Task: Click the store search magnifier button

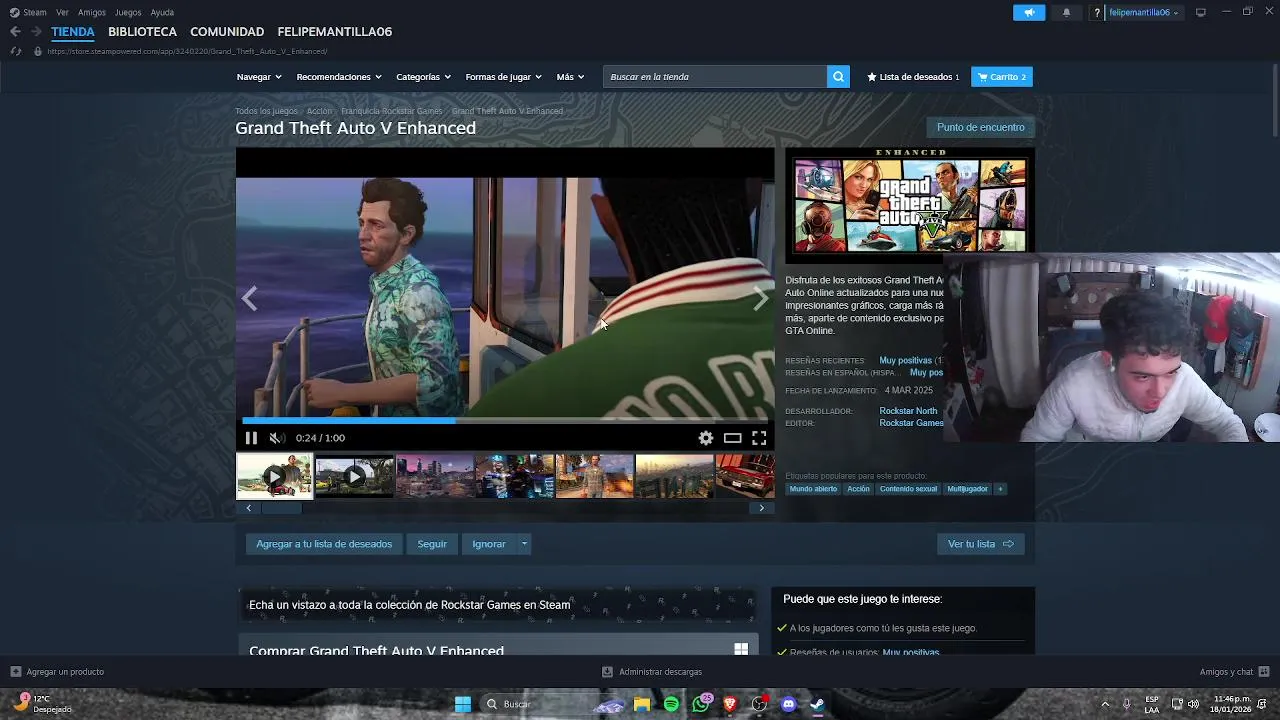Action: coord(838,77)
